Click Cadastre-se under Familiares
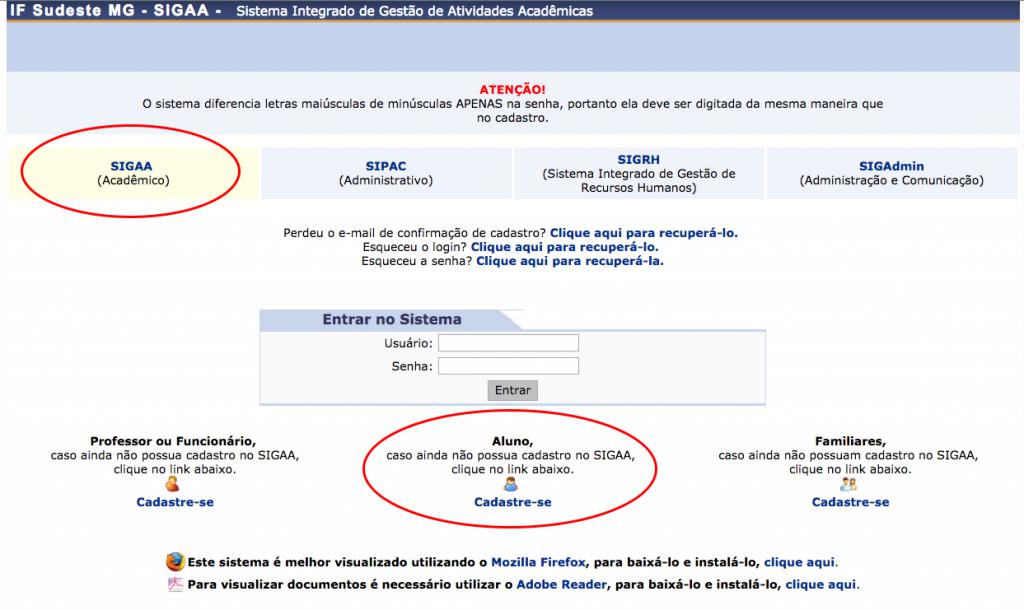The height and width of the screenshot is (610, 1024). coord(850,502)
